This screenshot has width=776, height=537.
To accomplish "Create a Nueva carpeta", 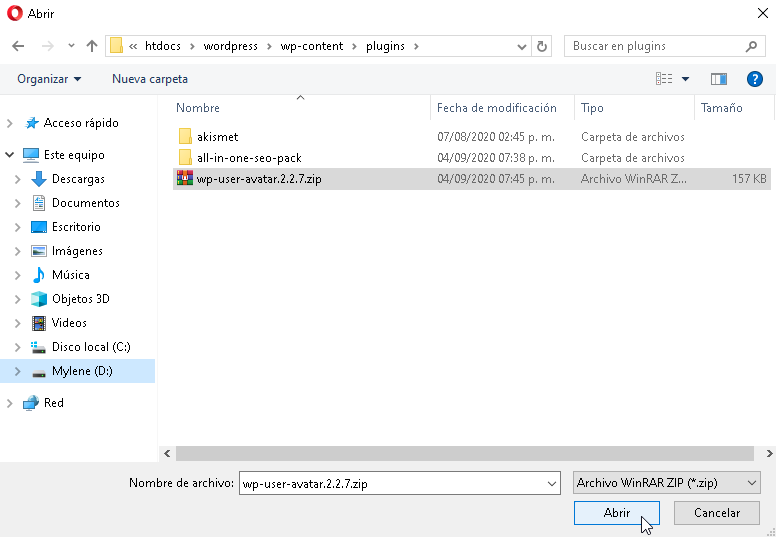I will coord(150,79).
